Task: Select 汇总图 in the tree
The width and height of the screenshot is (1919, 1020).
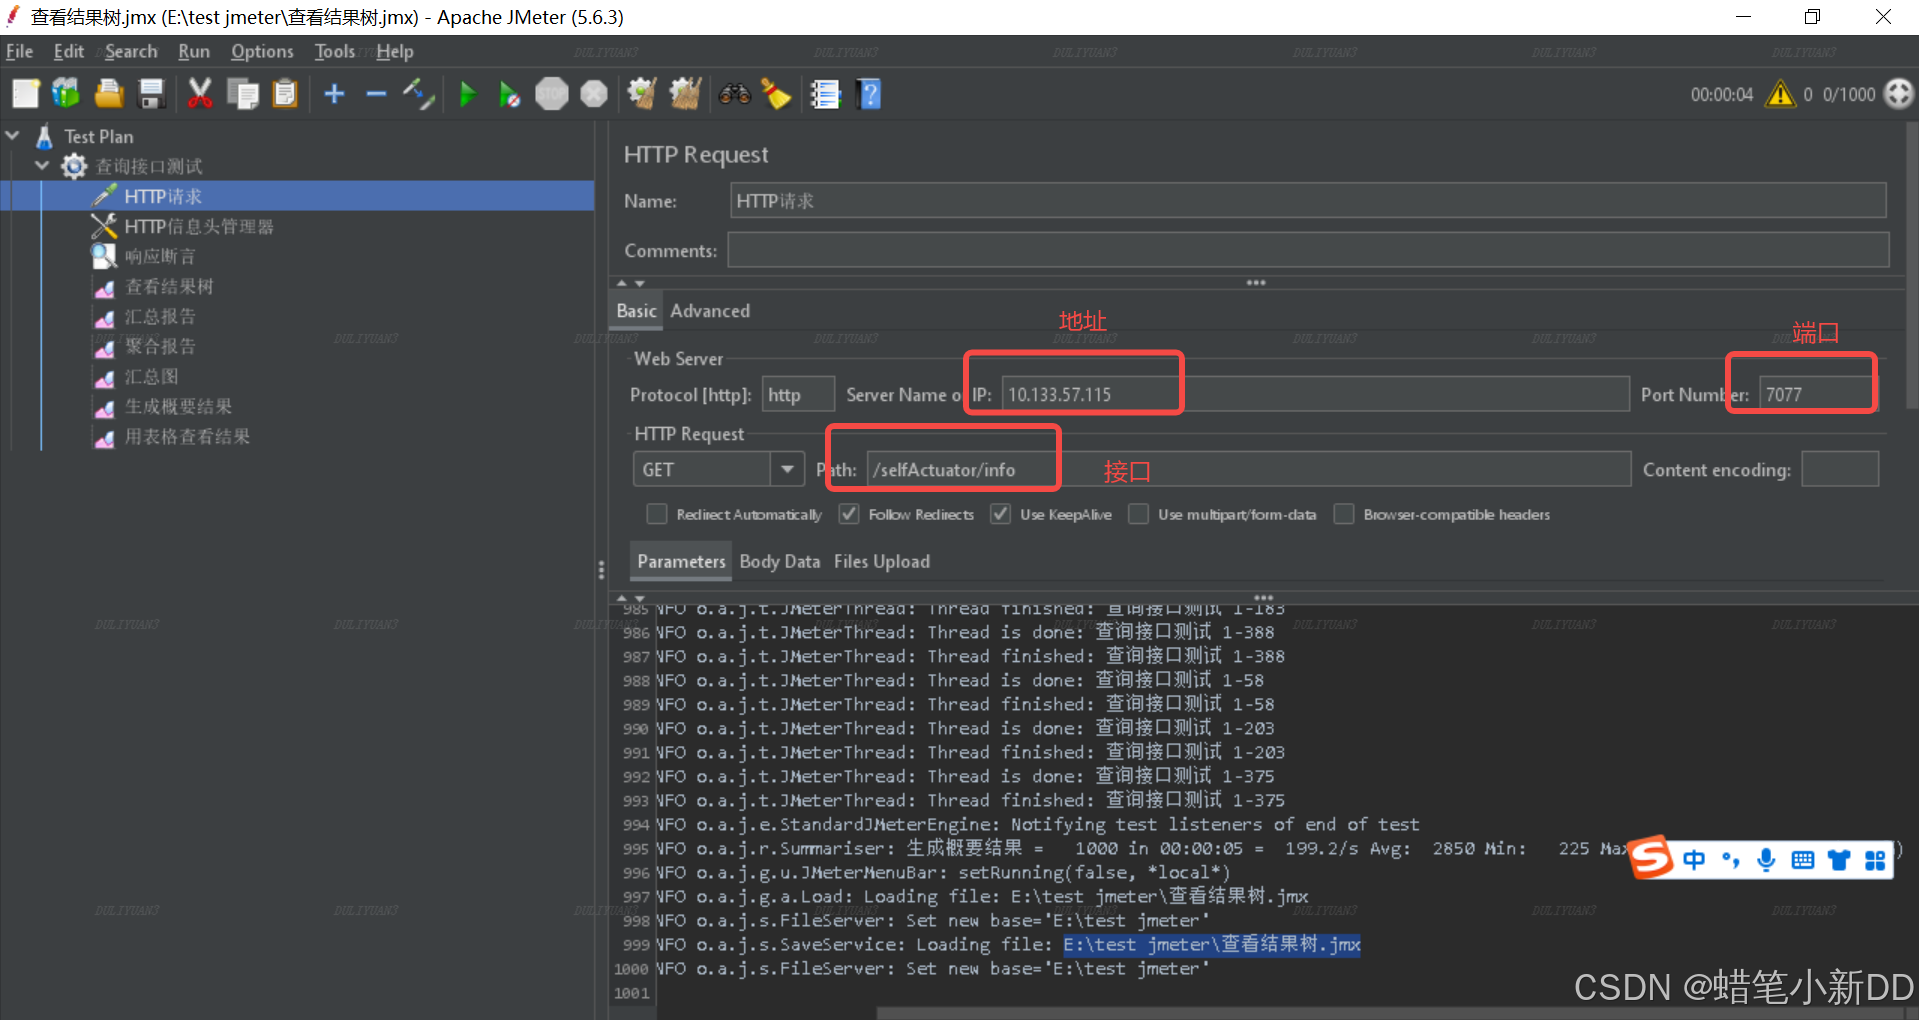Action: (151, 377)
